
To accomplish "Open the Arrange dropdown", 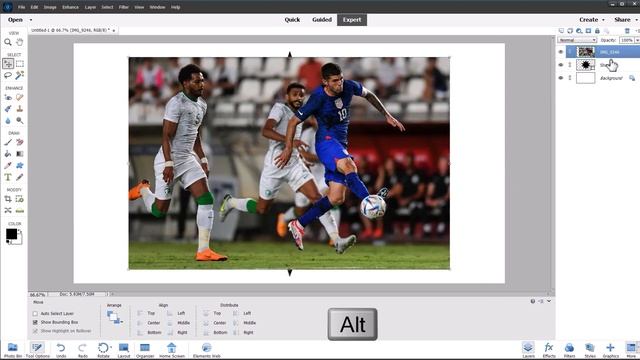I will pyautogui.click(x=115, y=318).
